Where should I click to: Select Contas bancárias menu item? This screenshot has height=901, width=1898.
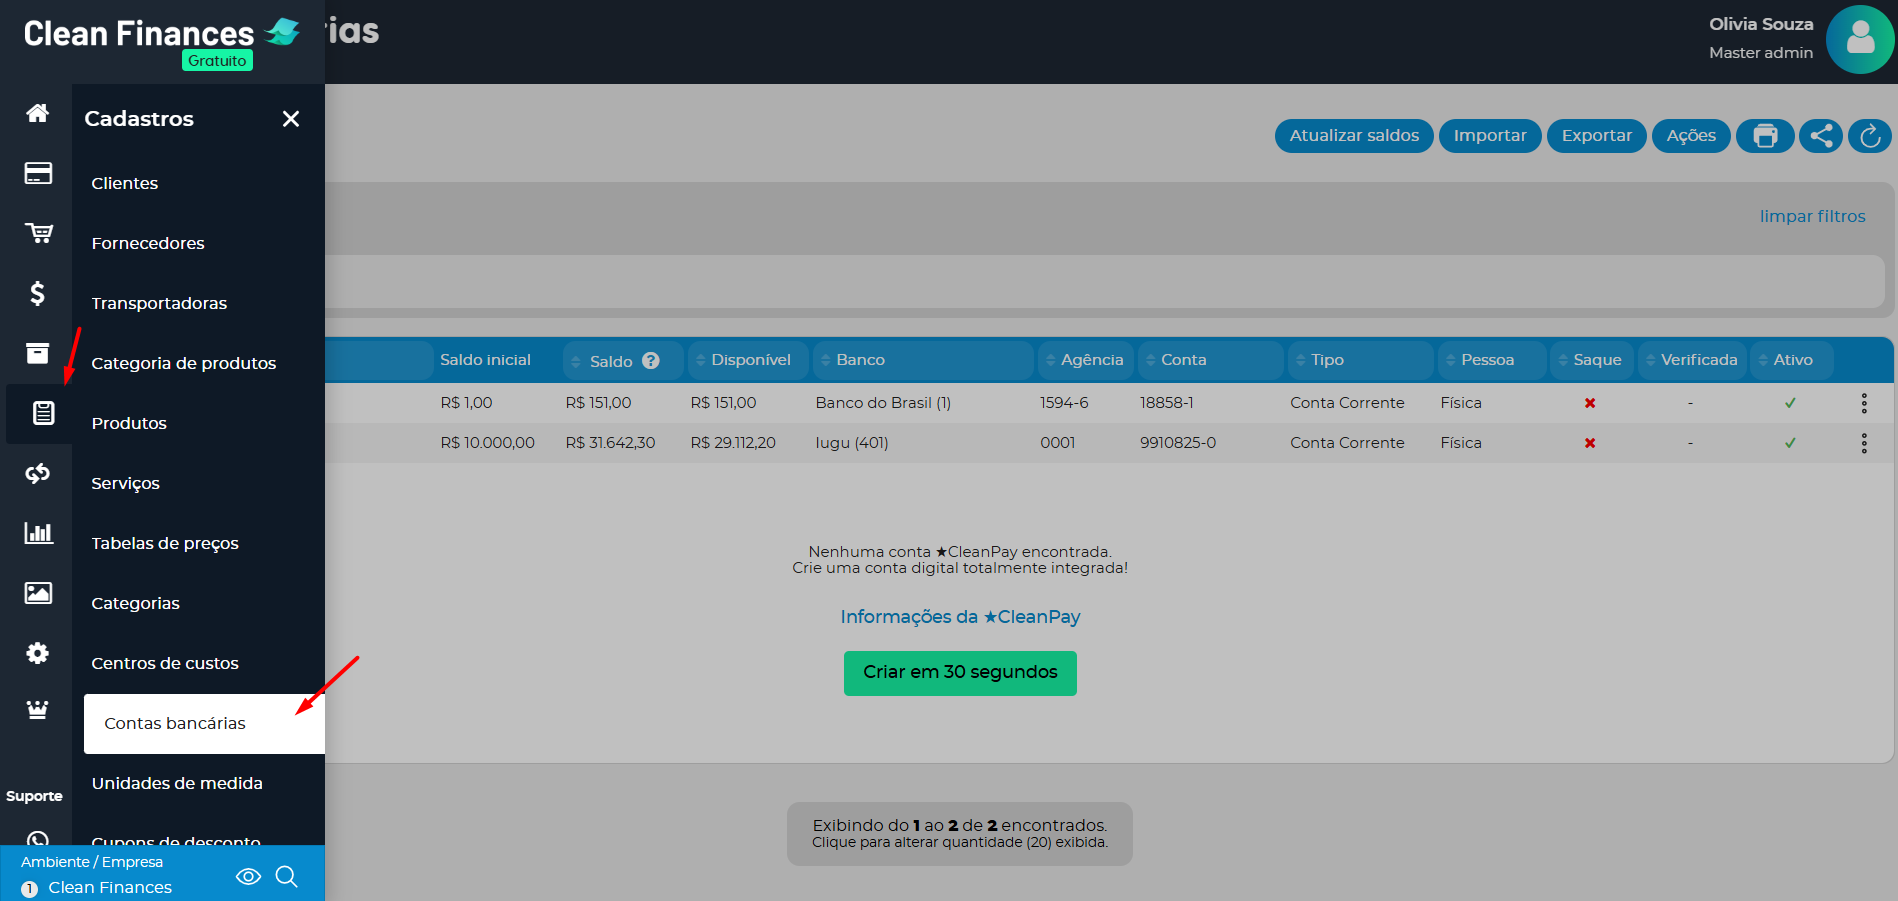204,723
